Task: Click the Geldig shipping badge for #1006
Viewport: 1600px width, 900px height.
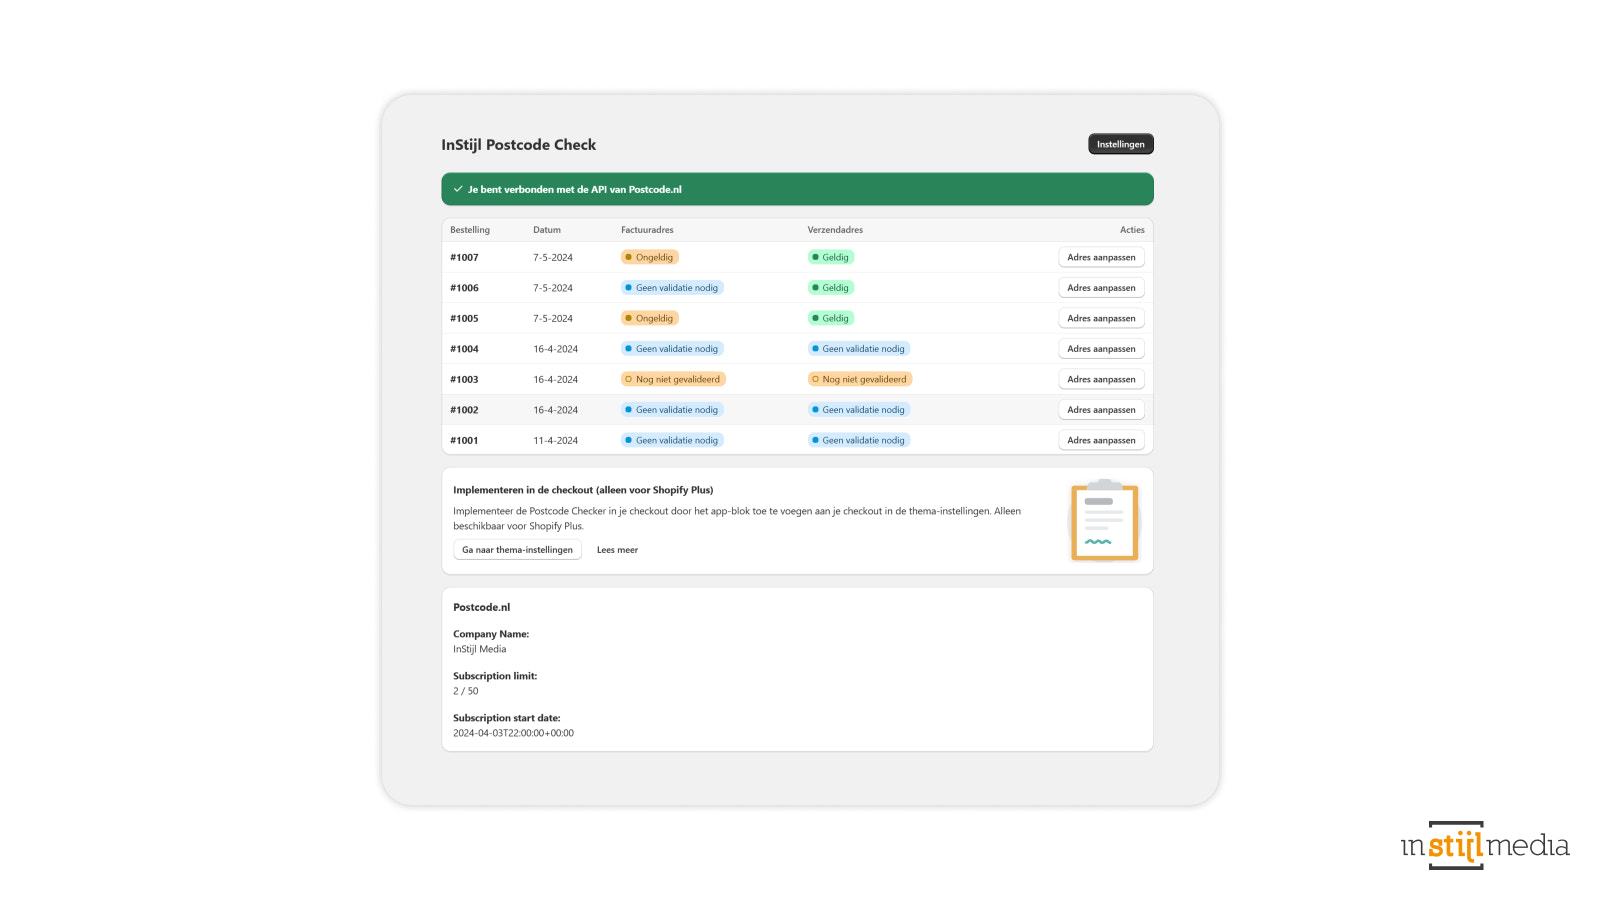Action: click(831, 288)
